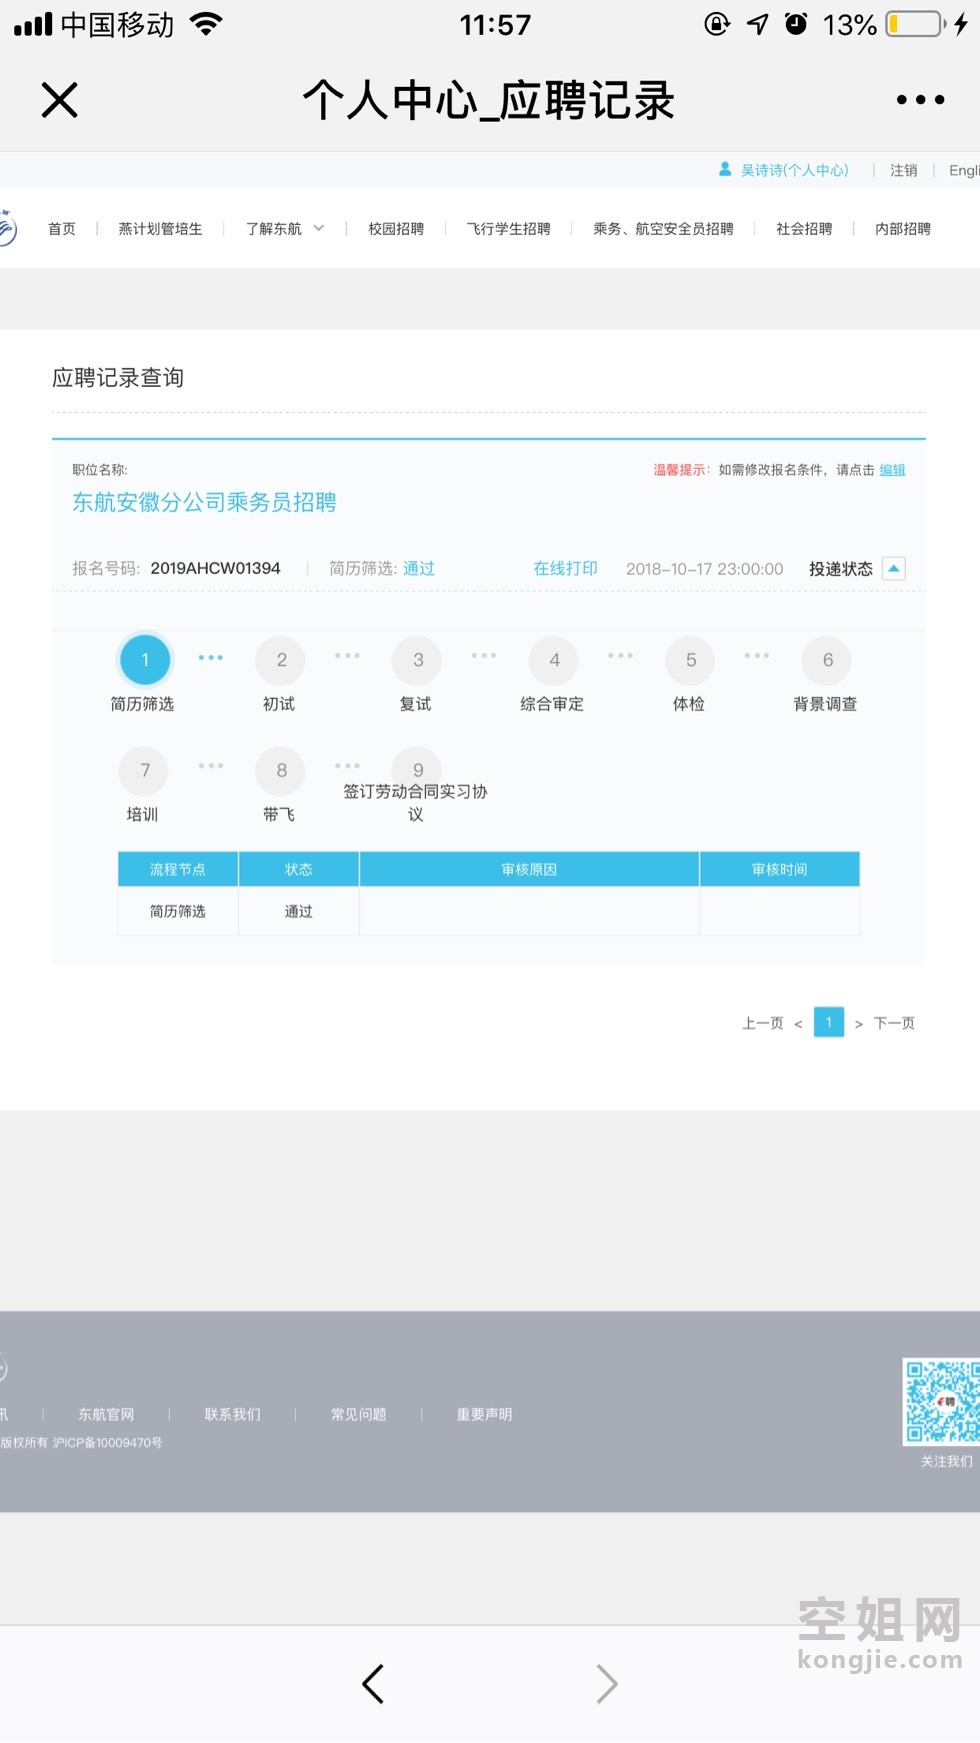
Task: Tap the rotation lock status icon
Action: pyautogui.click(x=717, y=24)
